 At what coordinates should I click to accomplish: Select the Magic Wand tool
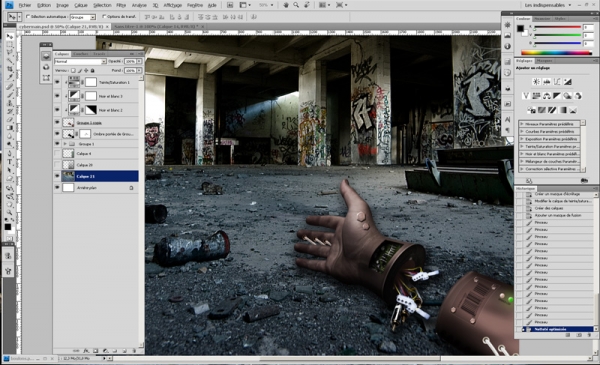click(x=10, y=61)
